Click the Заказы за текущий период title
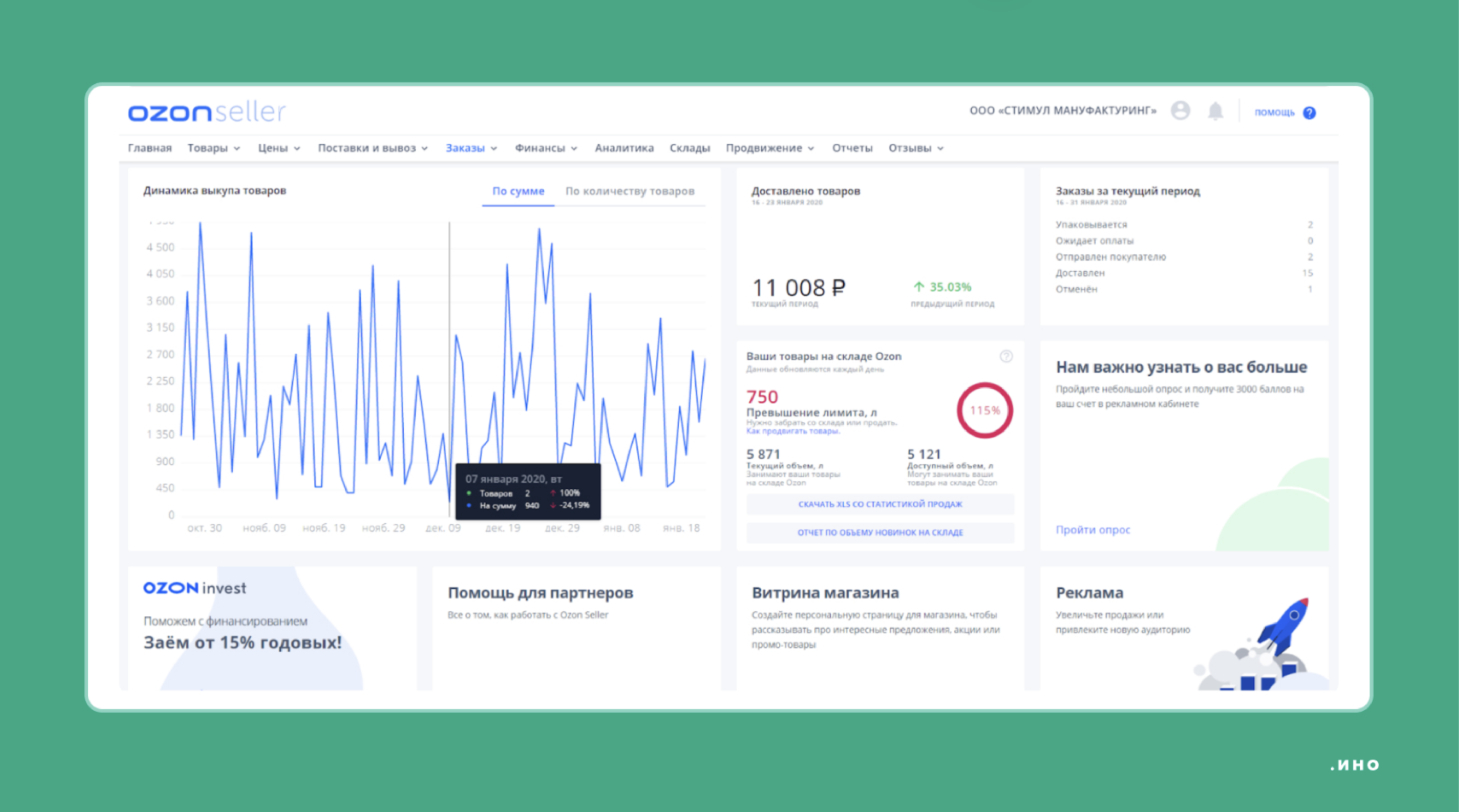Screen dimensions: 1462x812 click(1128, 190)
